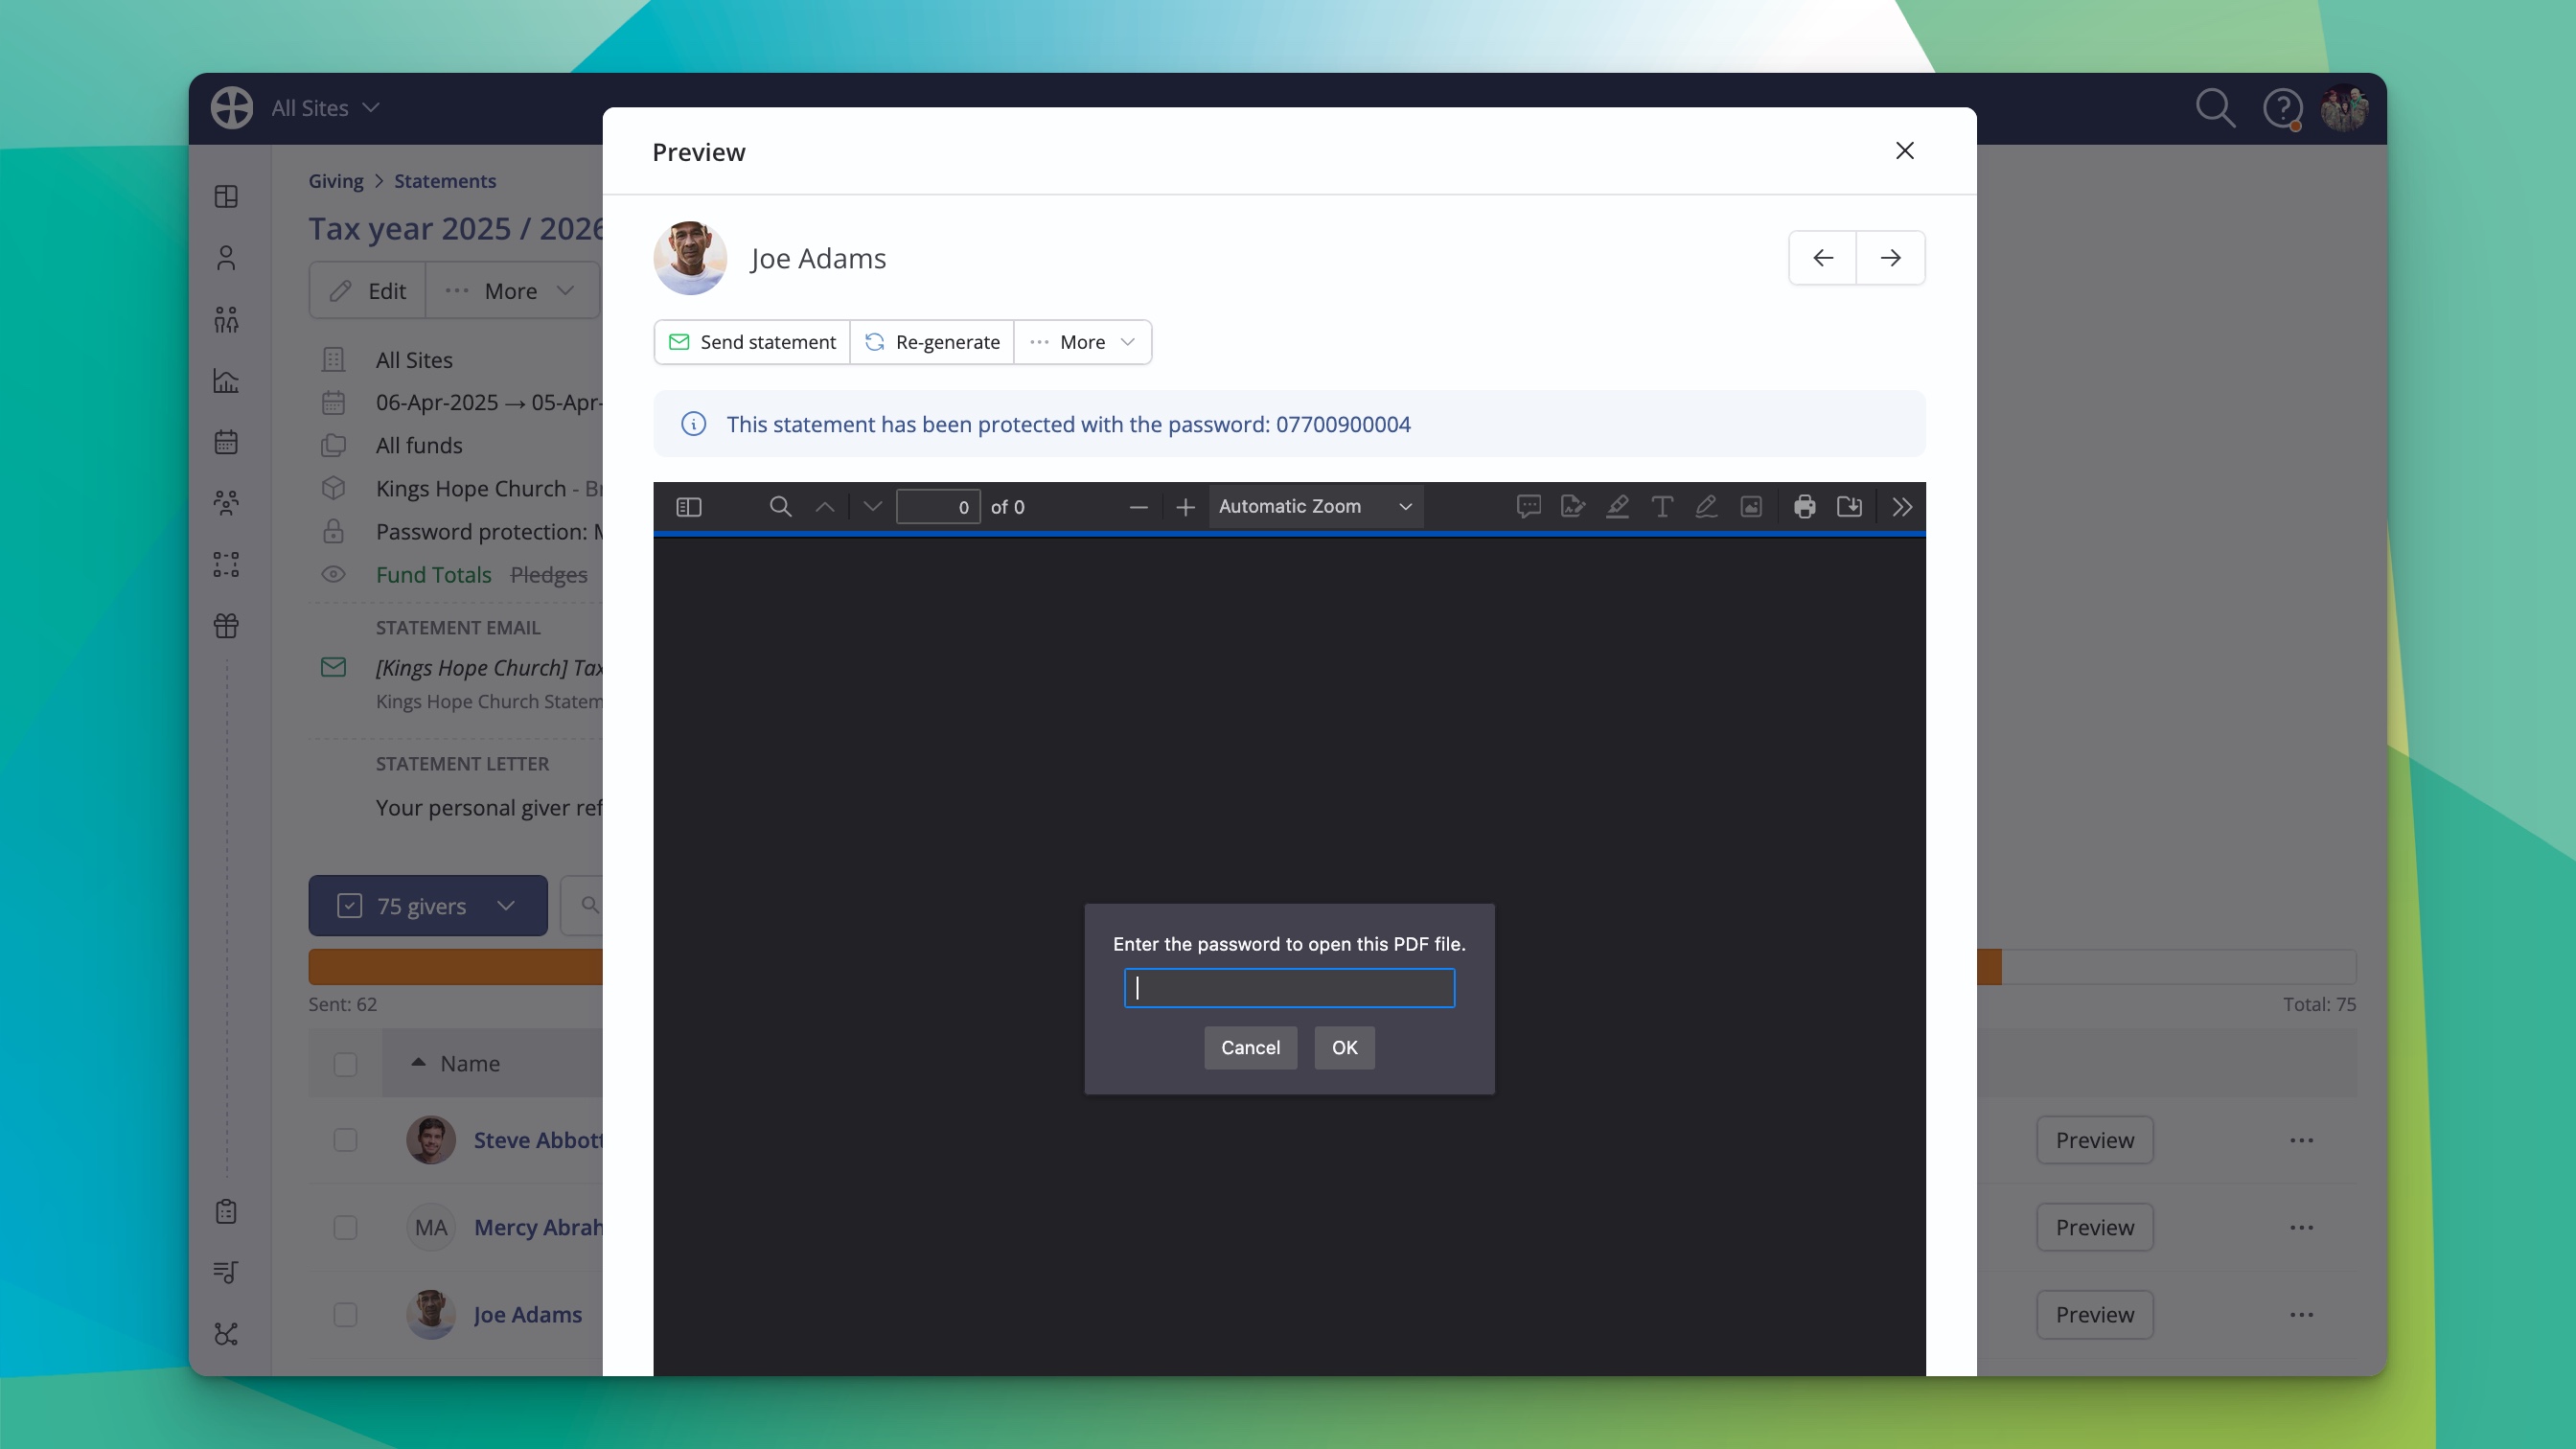The image size is (2576, 1449).
Task: Open the help menu
Action: pos(2283,108)
